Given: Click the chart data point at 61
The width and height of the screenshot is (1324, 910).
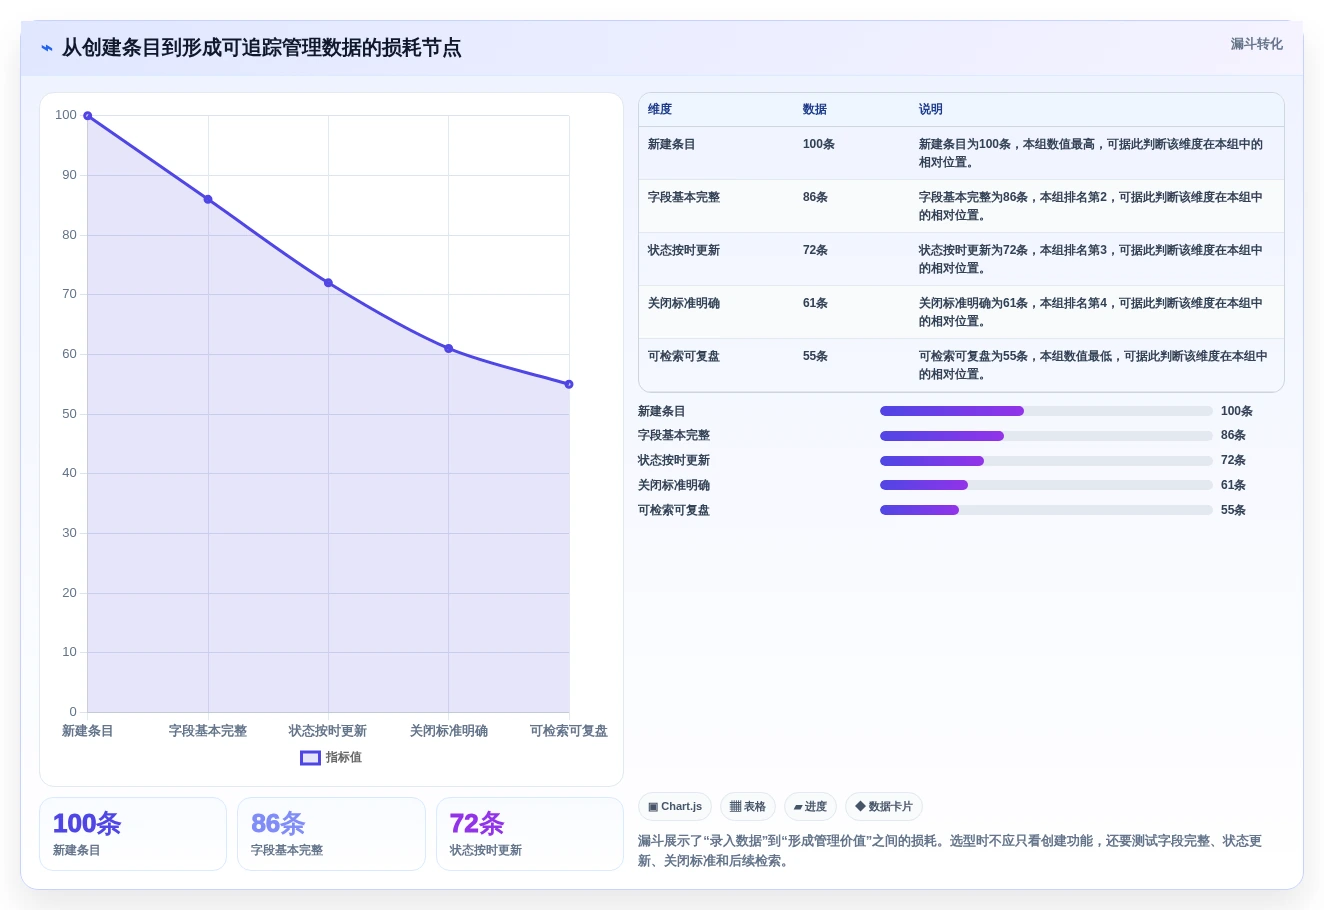Looking at the screenshot, I should coord(449,348).
